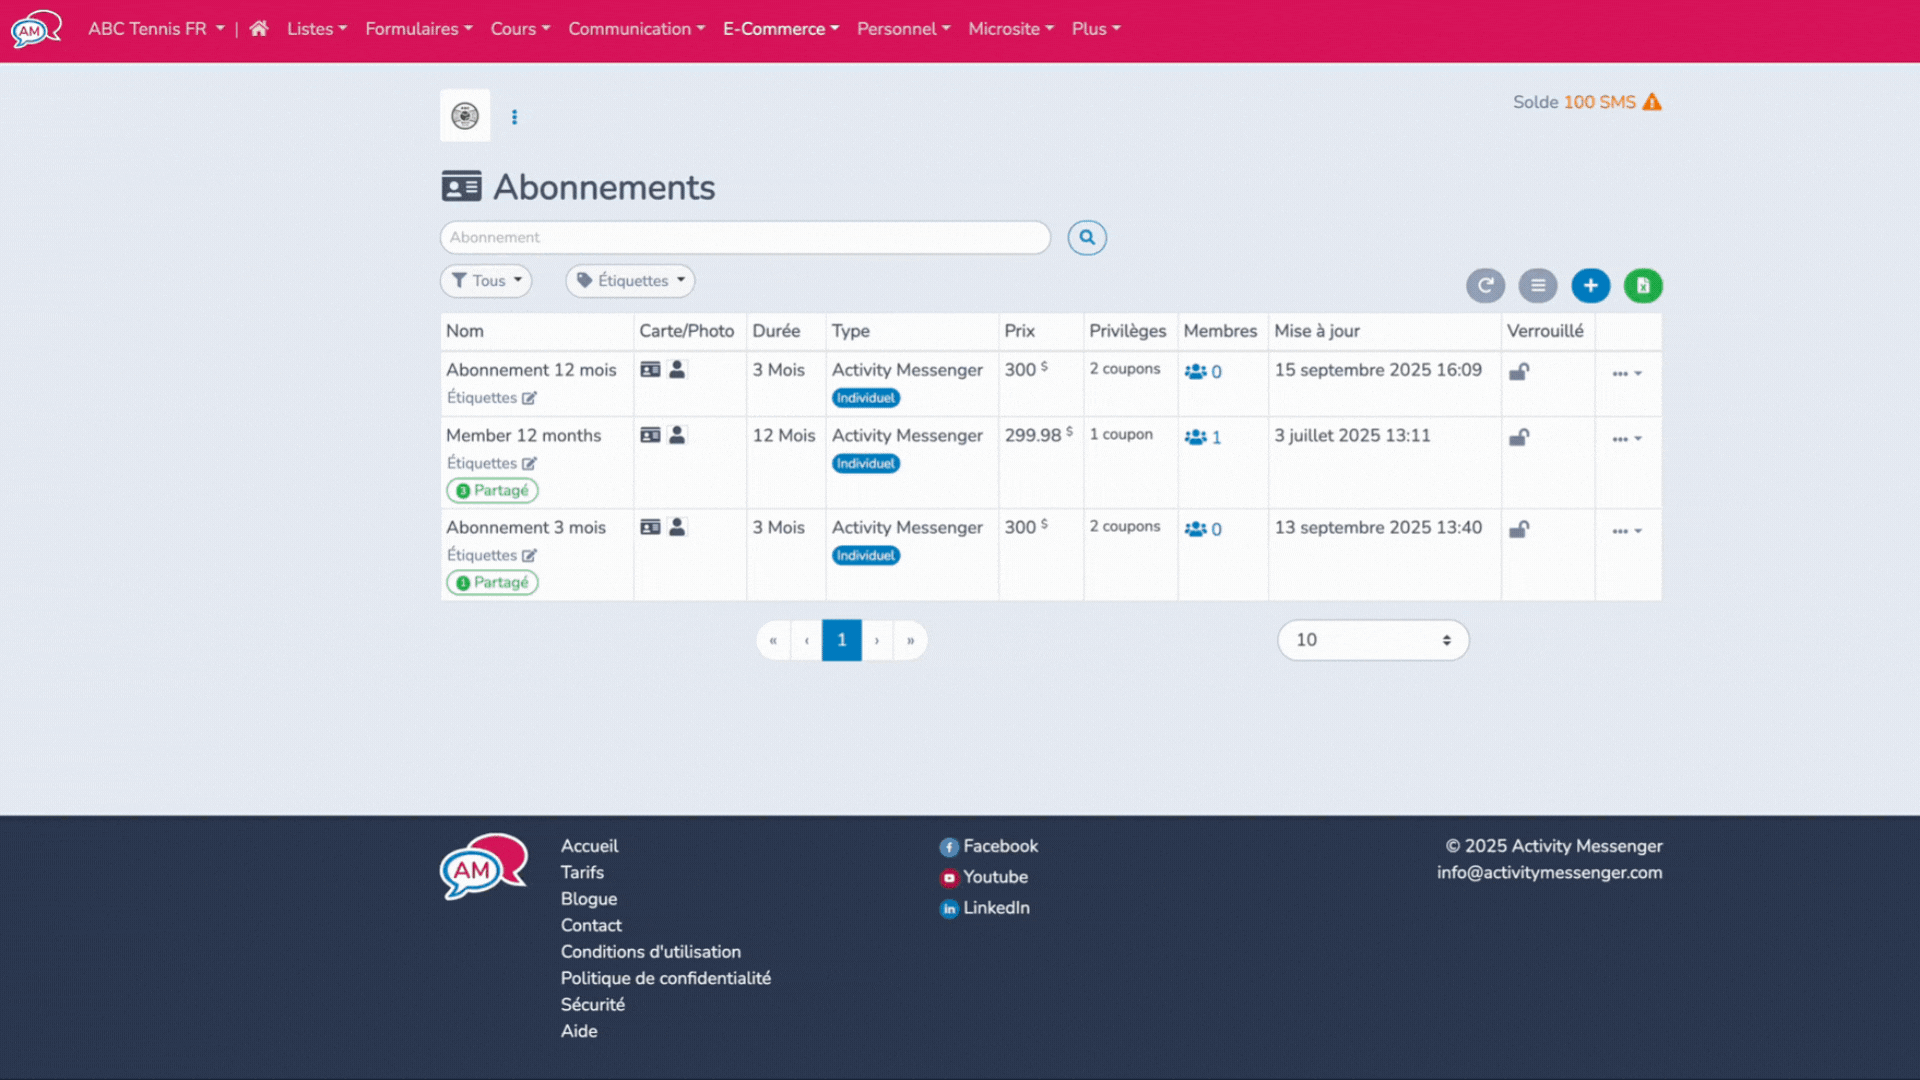The image size is (1920, 1080).
Task: Open the Contact link in the footer
Action: (x=590, y=925)
